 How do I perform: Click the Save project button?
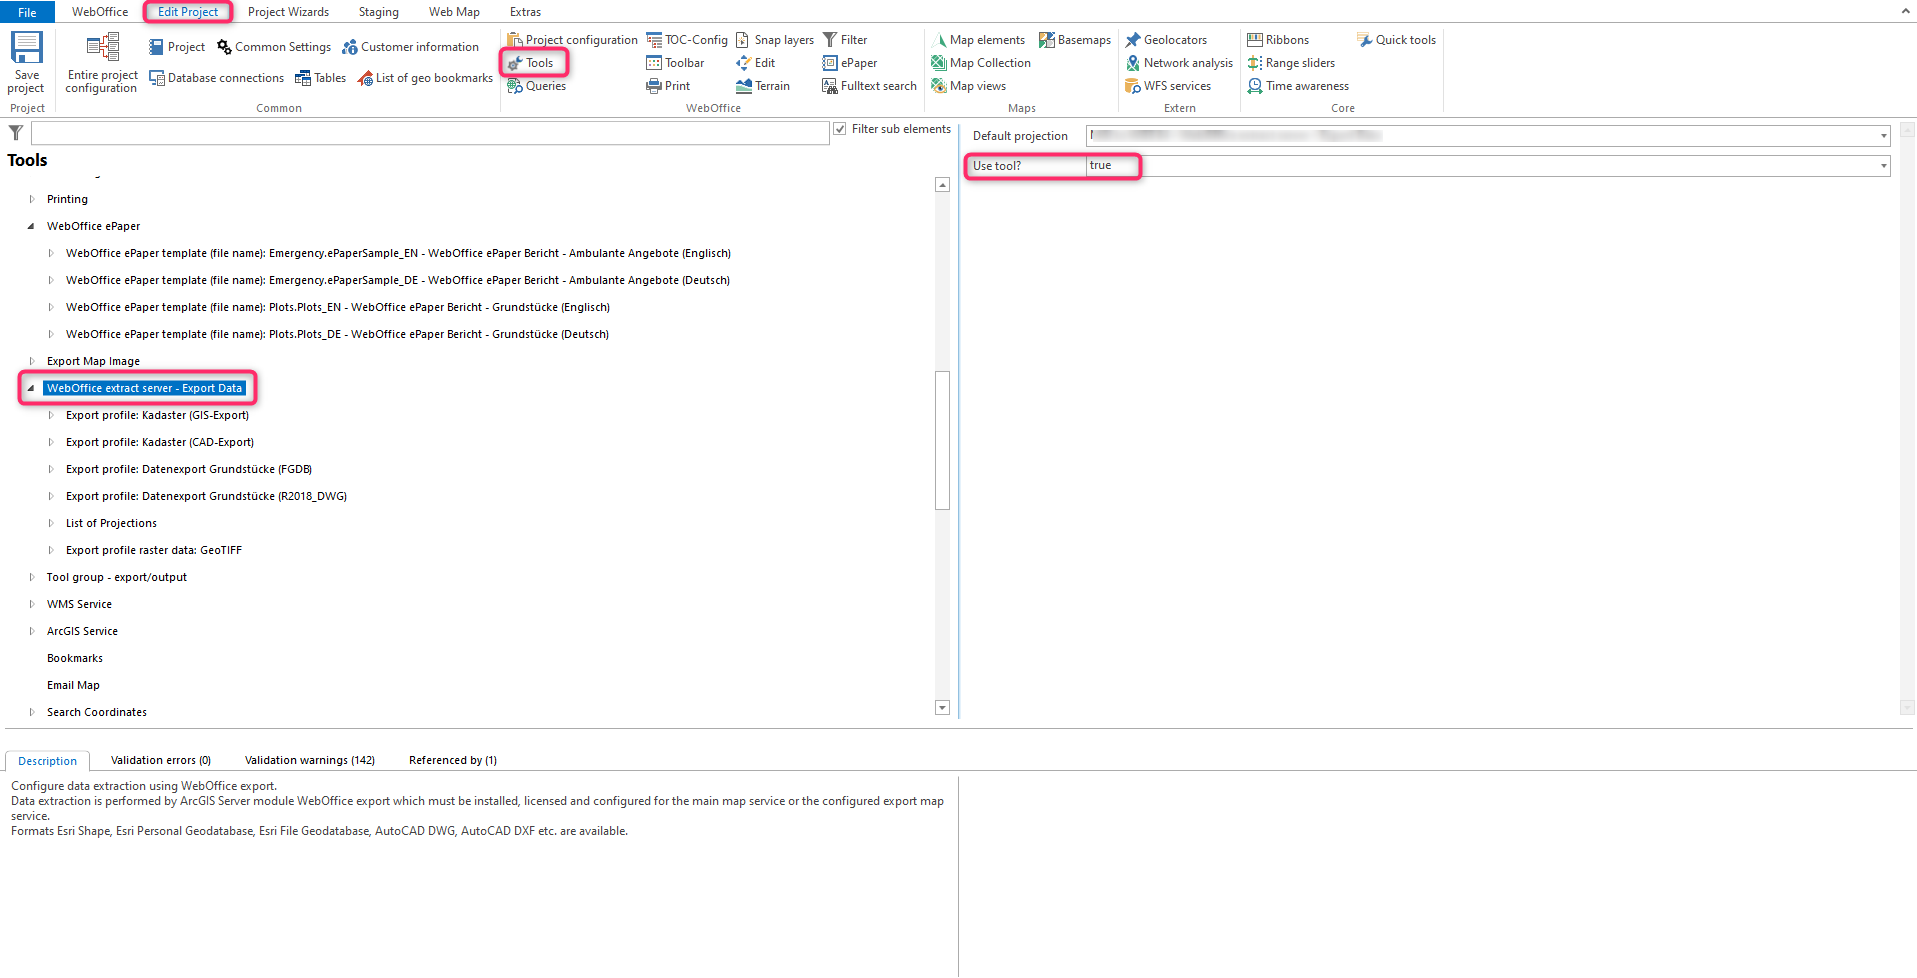(25, 62)
